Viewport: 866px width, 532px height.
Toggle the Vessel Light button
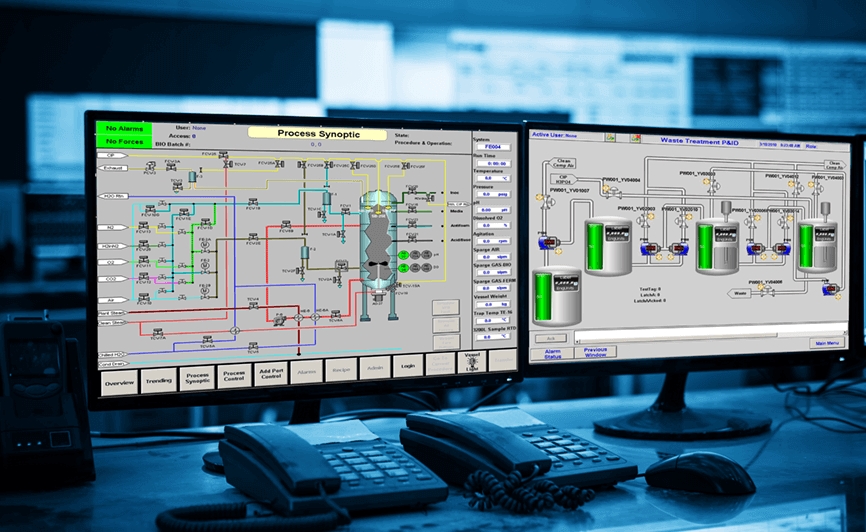473,363
